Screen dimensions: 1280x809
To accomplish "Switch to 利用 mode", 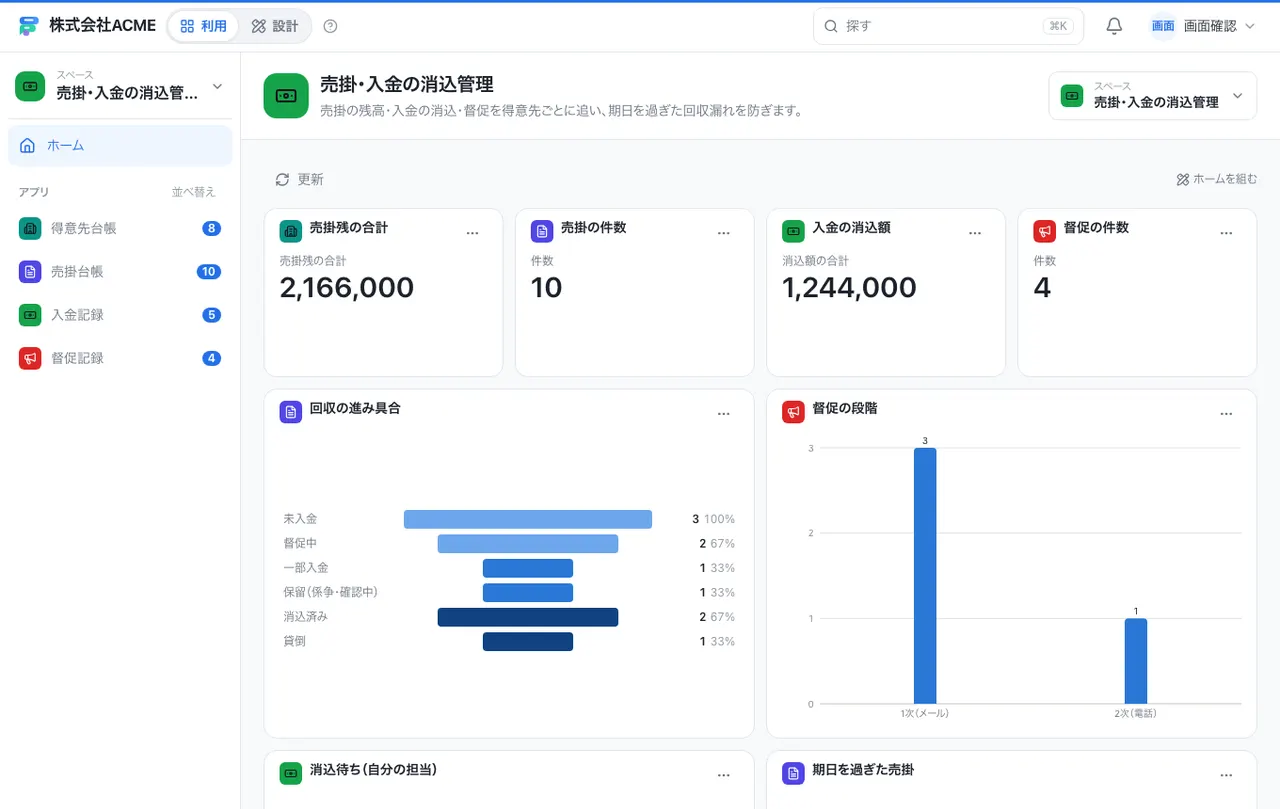I will 204,26.
